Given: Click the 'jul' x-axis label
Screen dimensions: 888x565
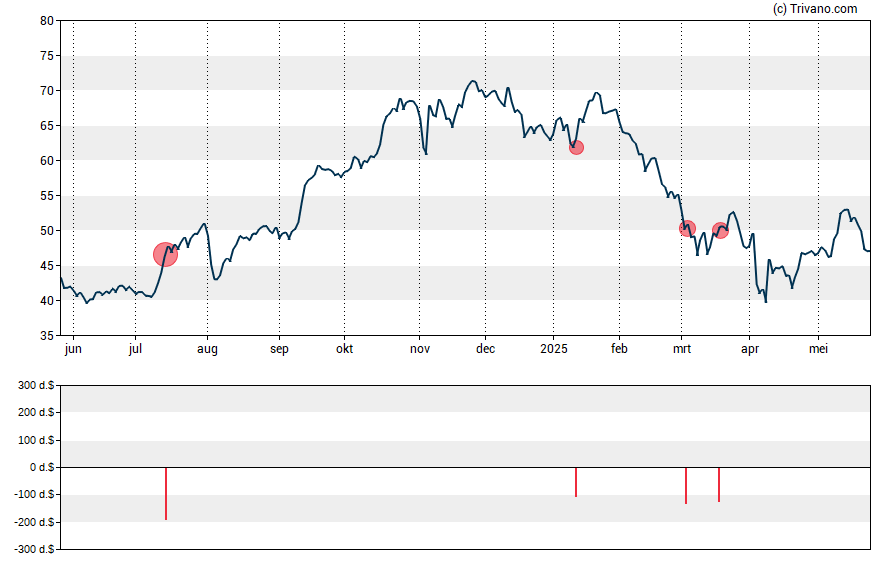Looking at the screenshot, I should 135,349.
